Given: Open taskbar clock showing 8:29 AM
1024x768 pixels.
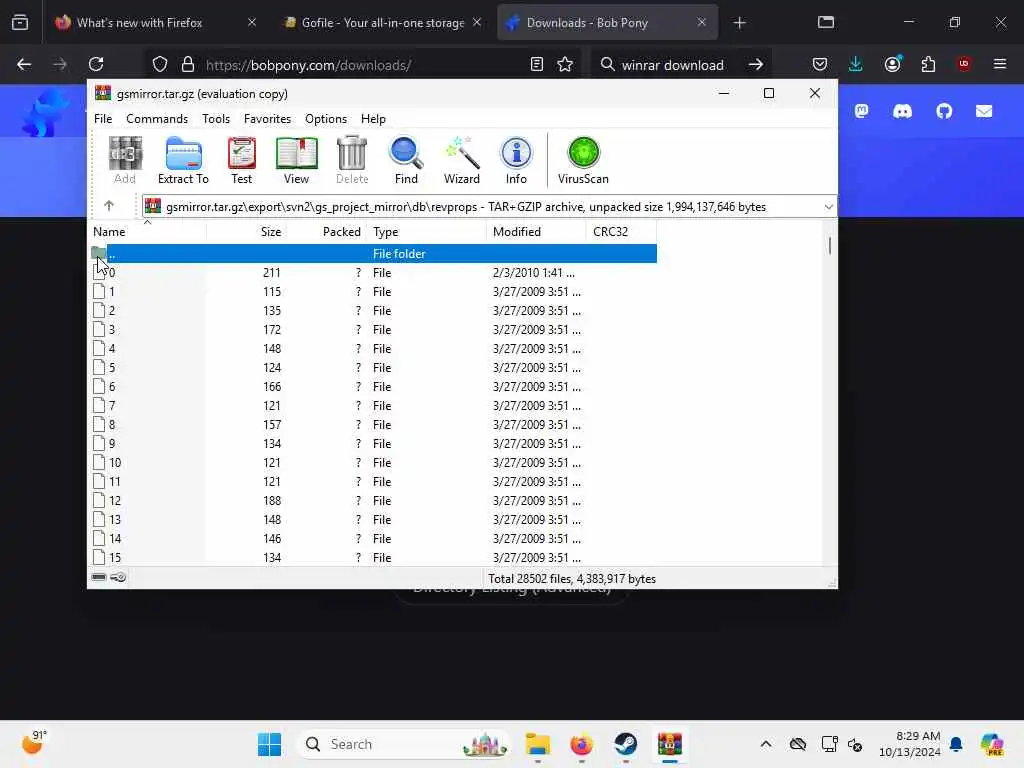Looking at the screenshot, I should (909, 744).
